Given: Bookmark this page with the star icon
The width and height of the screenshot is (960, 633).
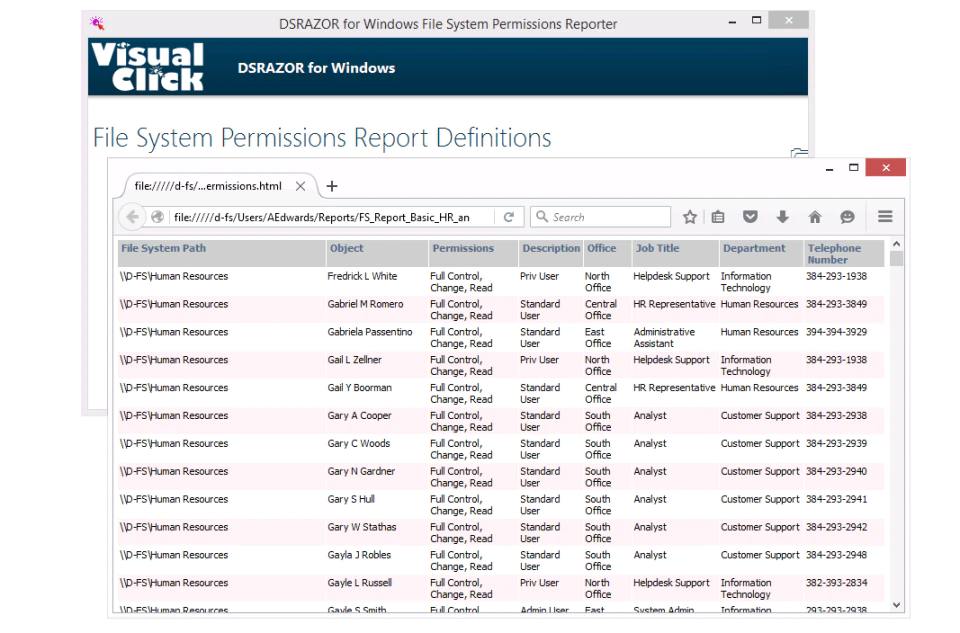Looking at the screenshot, I should pyautogui.click(x=690, y=217).
